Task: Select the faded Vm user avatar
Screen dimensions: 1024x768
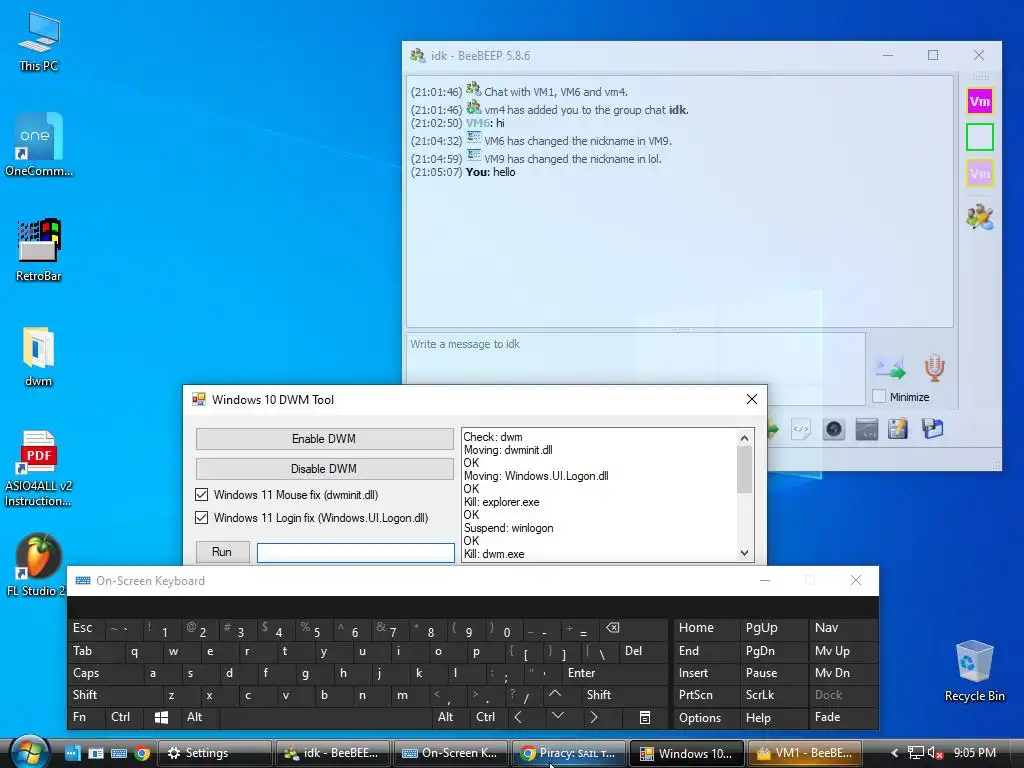Action: click(980, 173)
